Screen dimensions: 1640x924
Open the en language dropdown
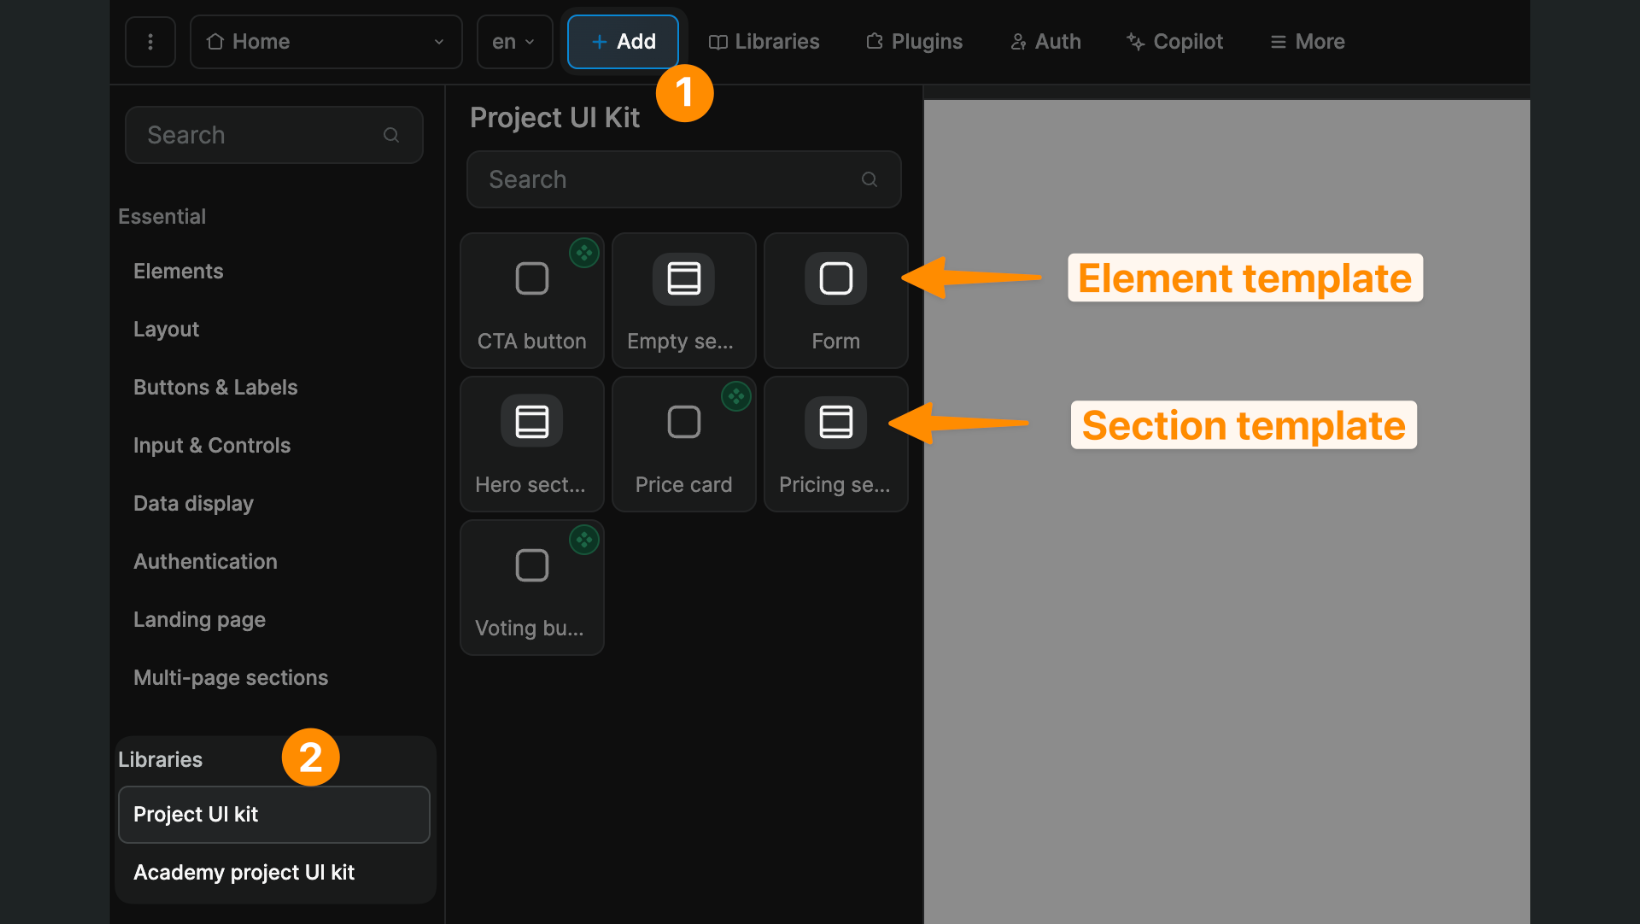514,41
